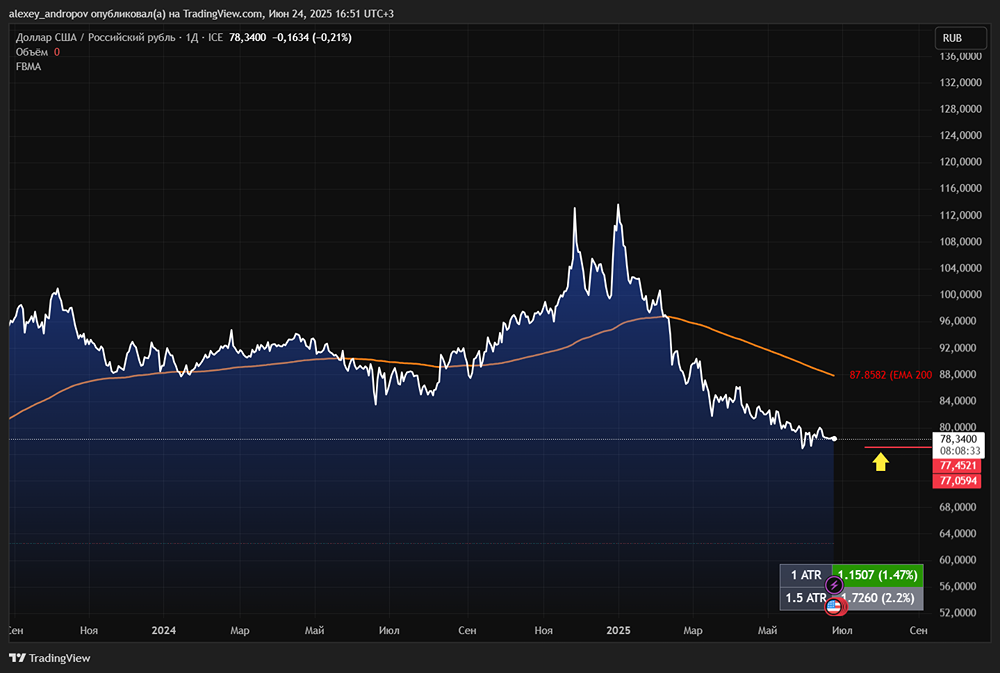Screen dimensions: 1000x673
Task: Click the 68,0000 price axis label
Action: pos(958,507)
